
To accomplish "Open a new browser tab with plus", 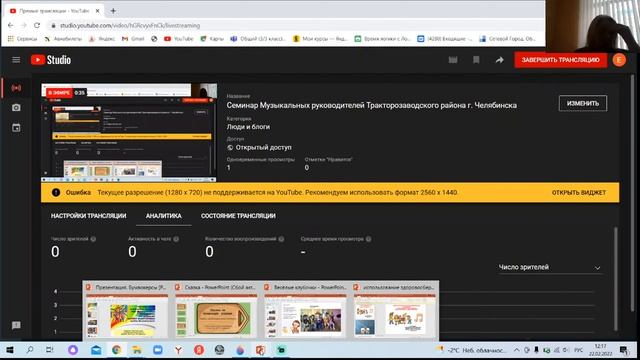I will pos(113,11).
